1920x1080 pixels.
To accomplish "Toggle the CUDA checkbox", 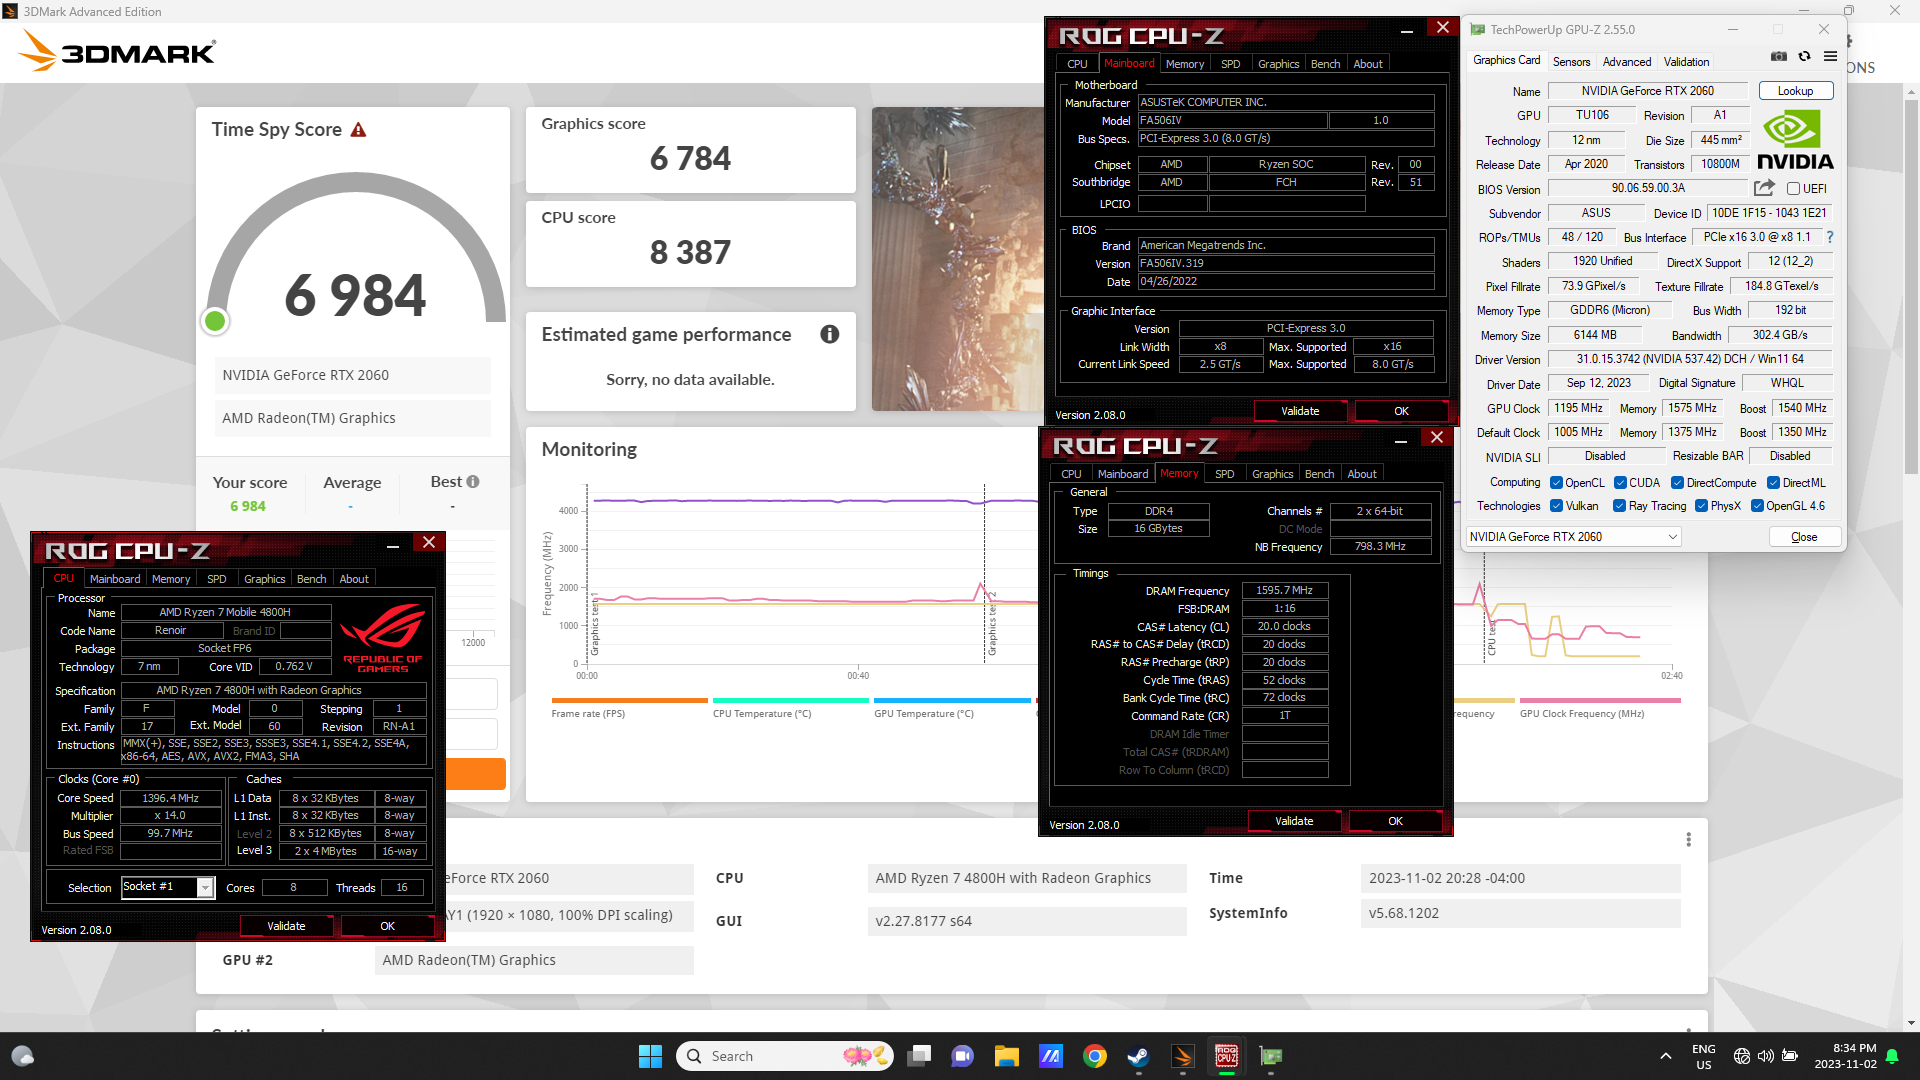I will 1620,482.
